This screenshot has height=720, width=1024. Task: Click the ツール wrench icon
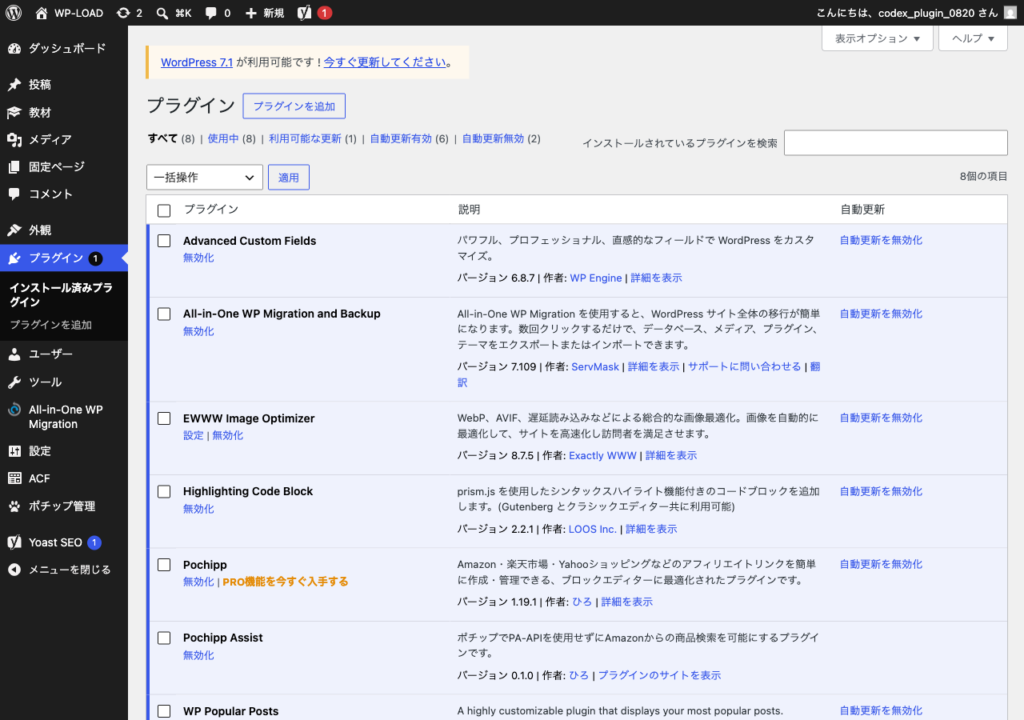click(x=14, y=382)
